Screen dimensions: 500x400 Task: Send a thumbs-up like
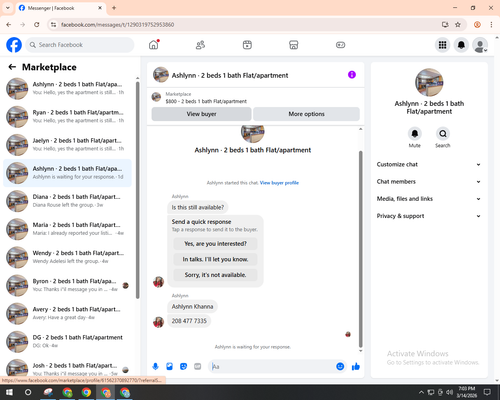356,367
